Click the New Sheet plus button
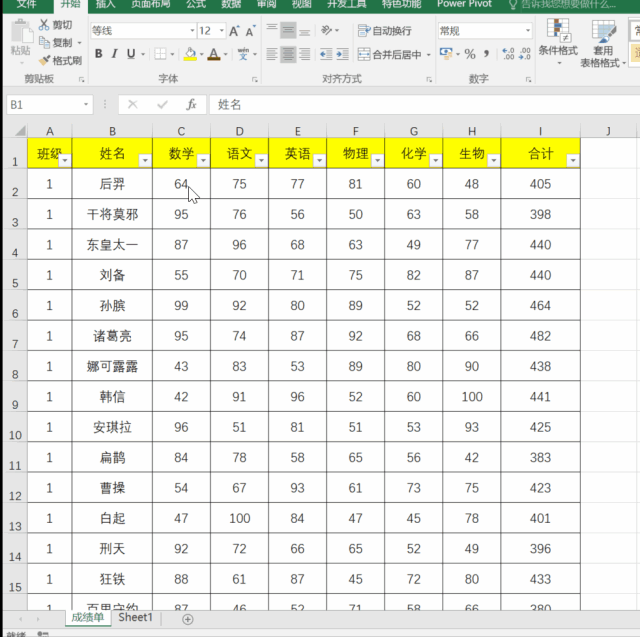 click(187, 619)
